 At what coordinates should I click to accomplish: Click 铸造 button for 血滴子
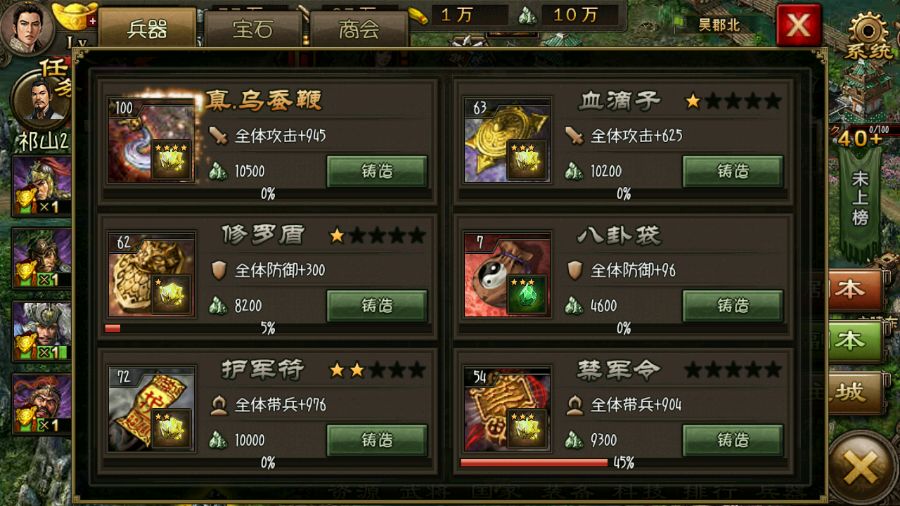[x=733, y=171]
